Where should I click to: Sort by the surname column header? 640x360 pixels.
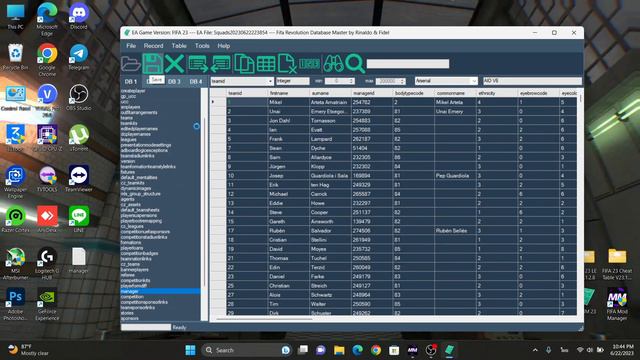(x=330, y=93)
